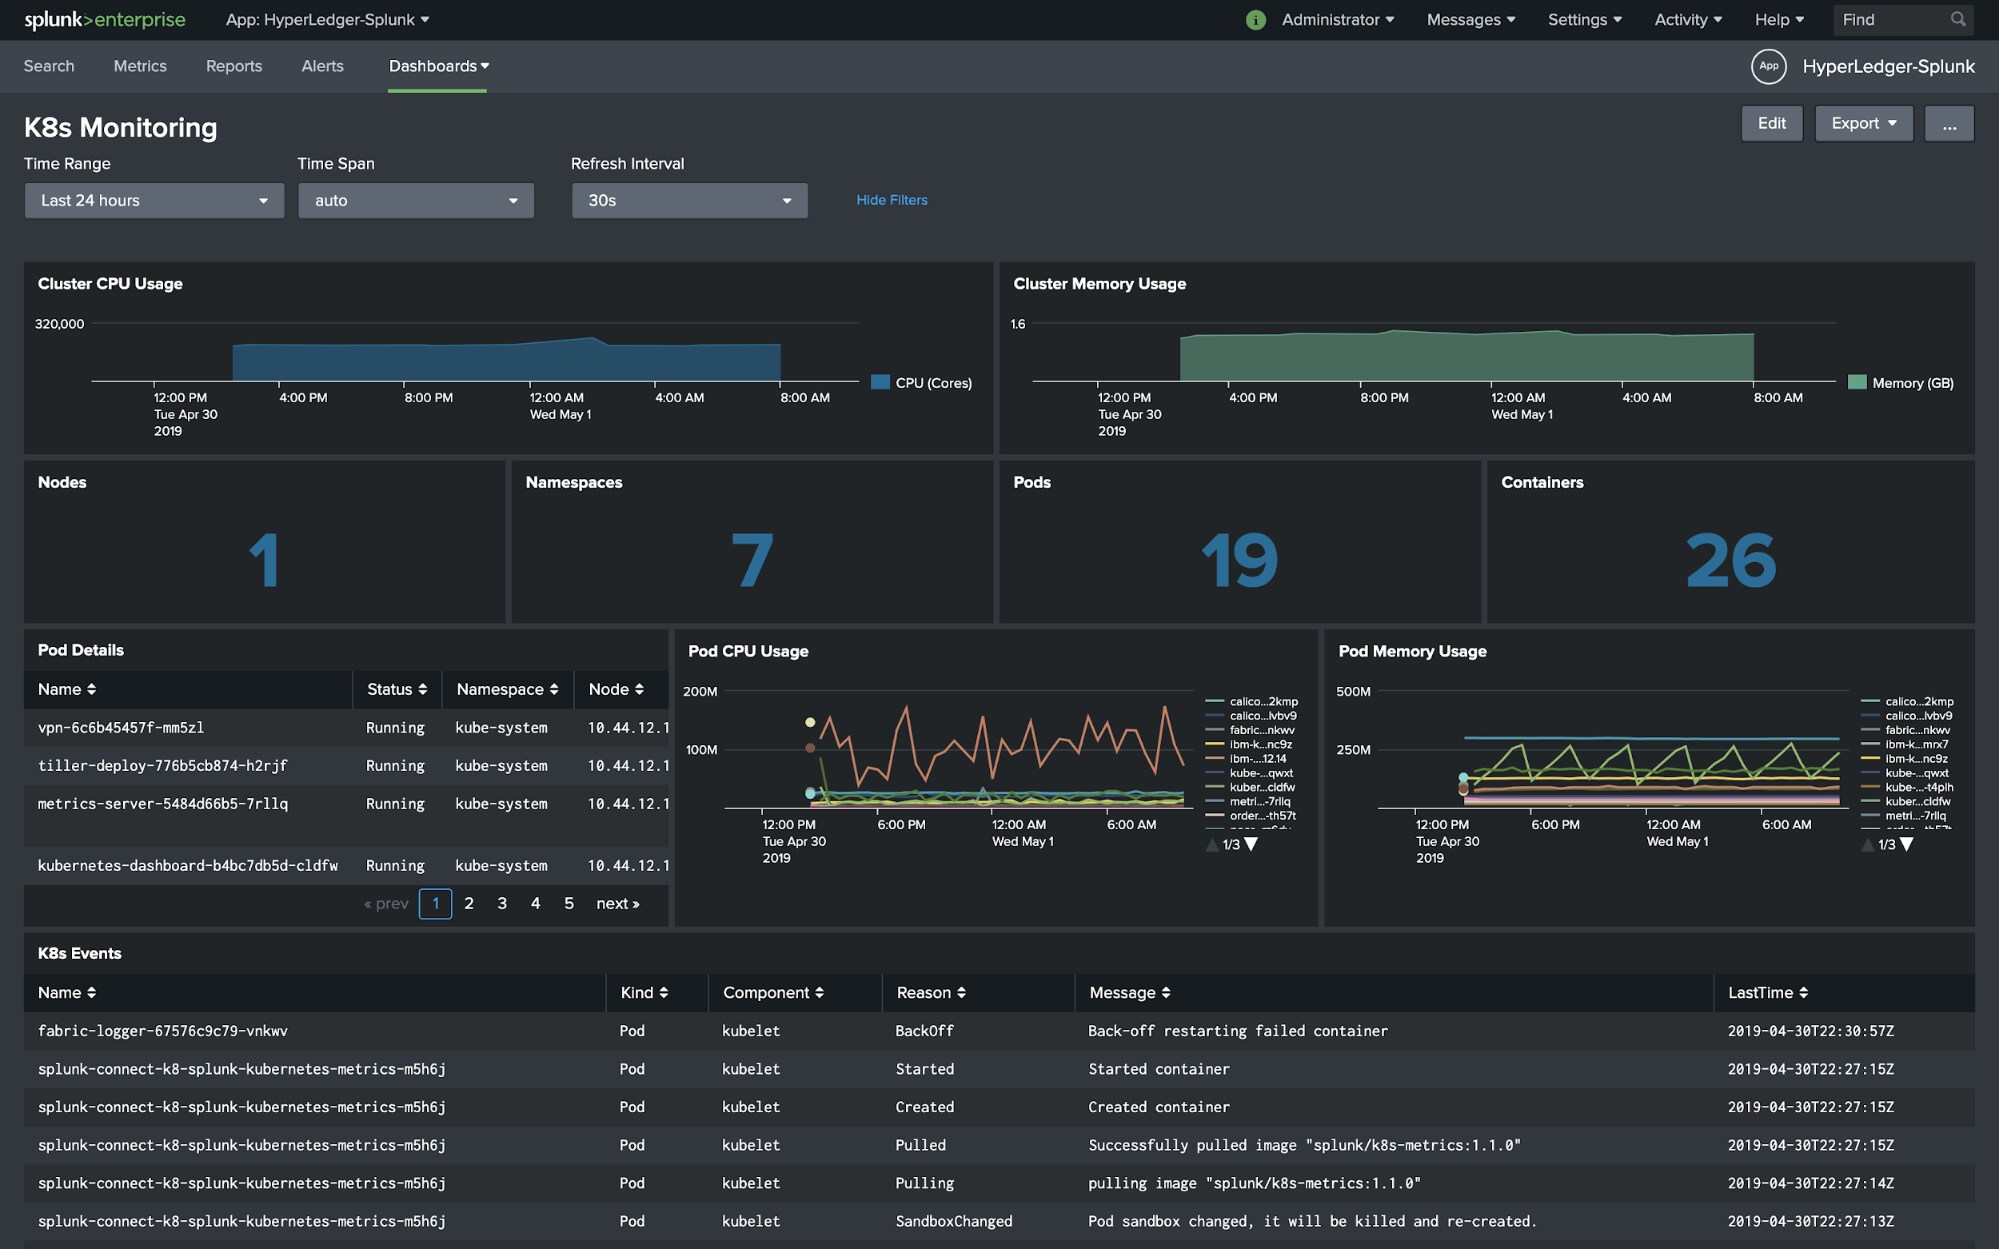Click the Pods single value 19
The image size is (1999, 1249).
click(1239, 560)
